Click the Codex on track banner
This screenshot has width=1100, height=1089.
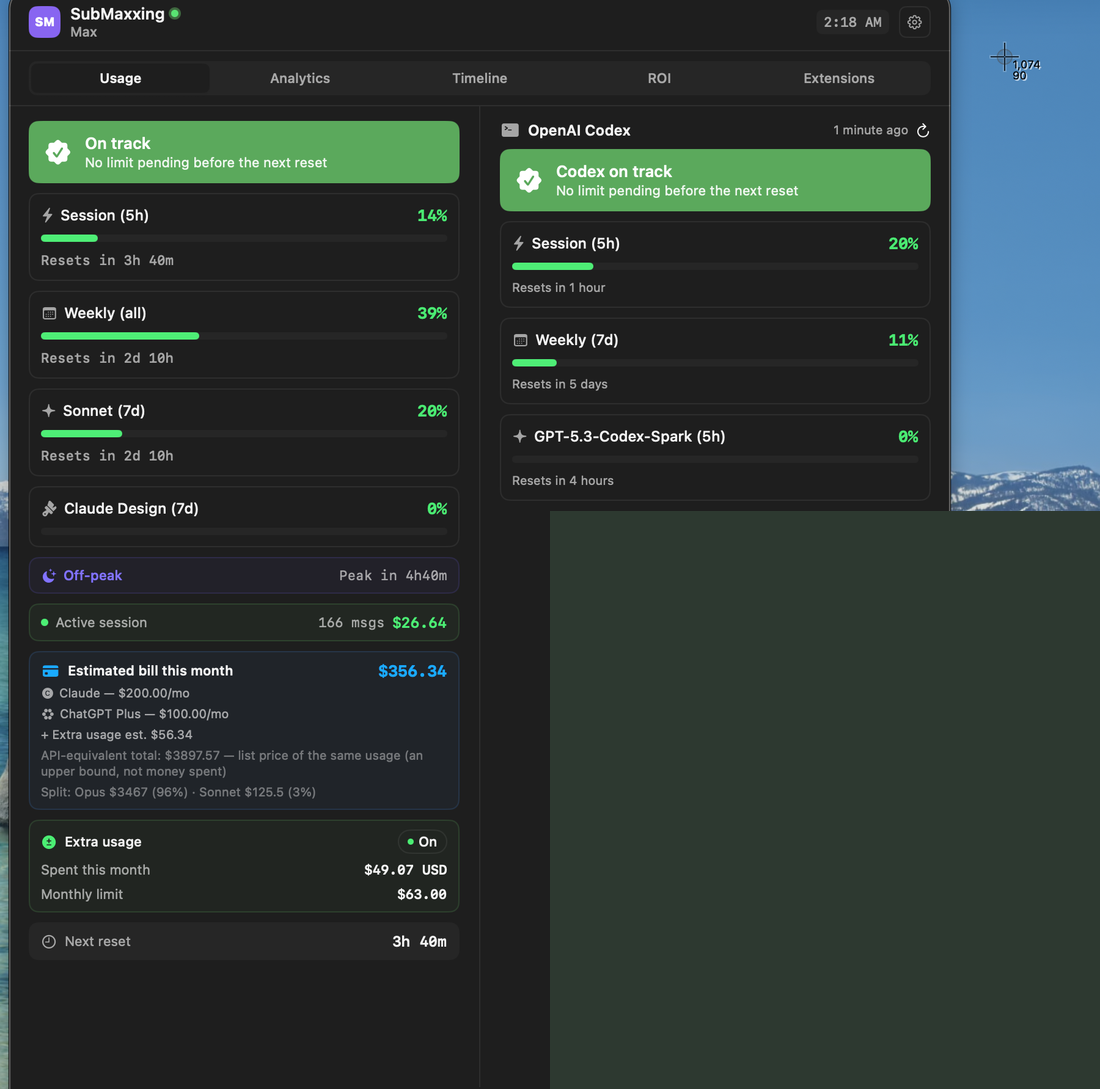715,180
